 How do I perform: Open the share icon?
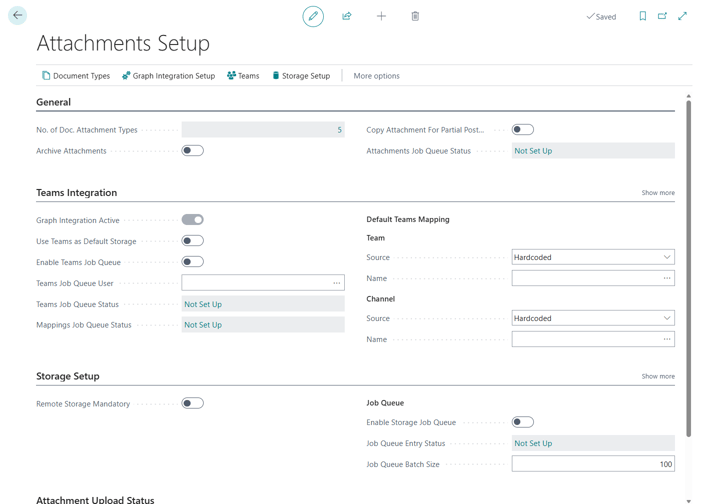click(x=347, y=16)
